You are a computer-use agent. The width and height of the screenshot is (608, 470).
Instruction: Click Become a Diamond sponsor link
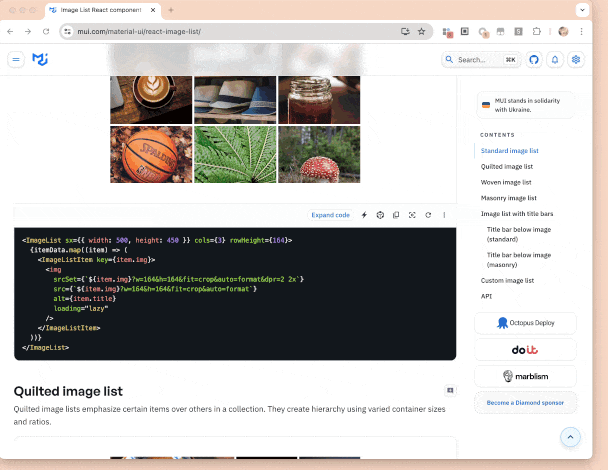[525, 402]
